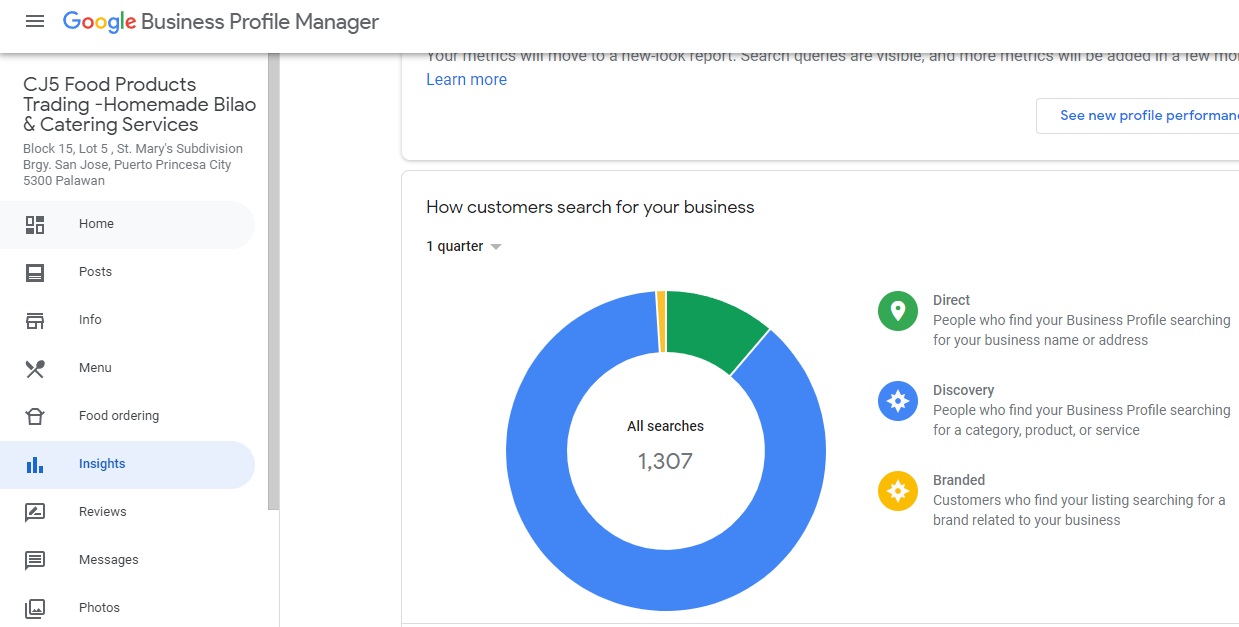Click the Reviews icon in sidebar
This screenshot has height=627, width=1239.
click(x=35, y=512)
